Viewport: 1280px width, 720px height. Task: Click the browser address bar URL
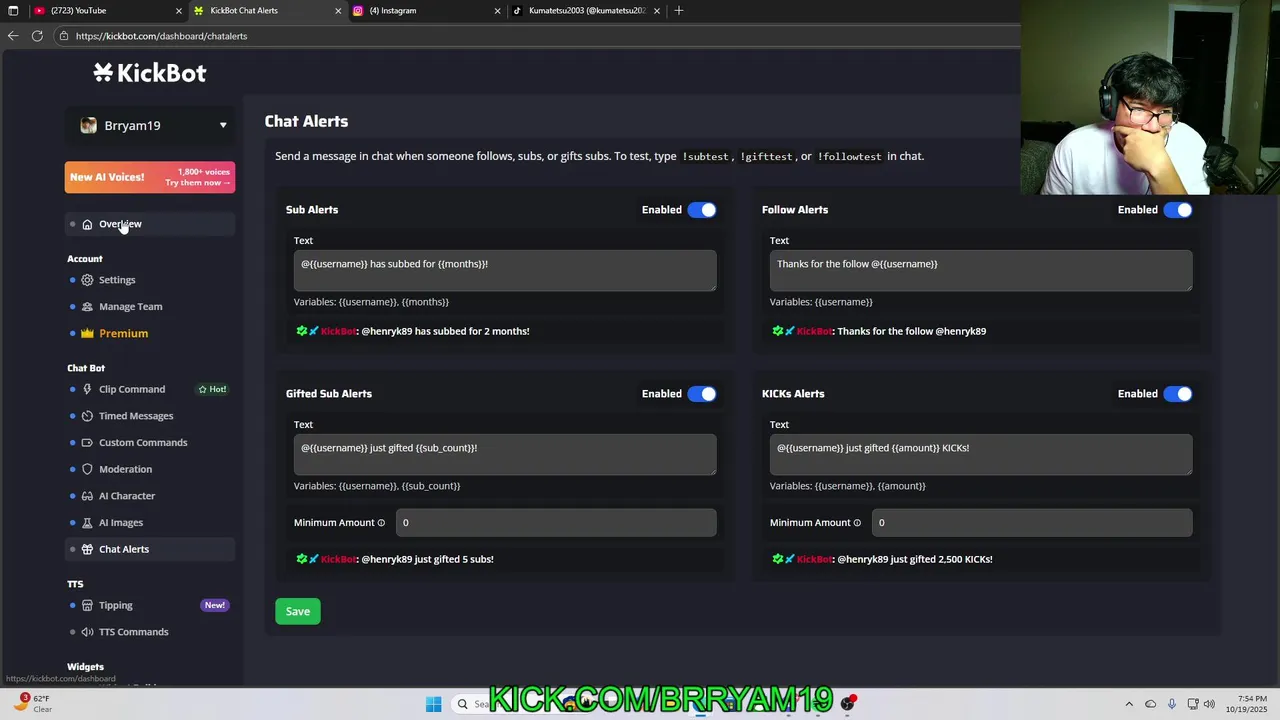[161, 36]
